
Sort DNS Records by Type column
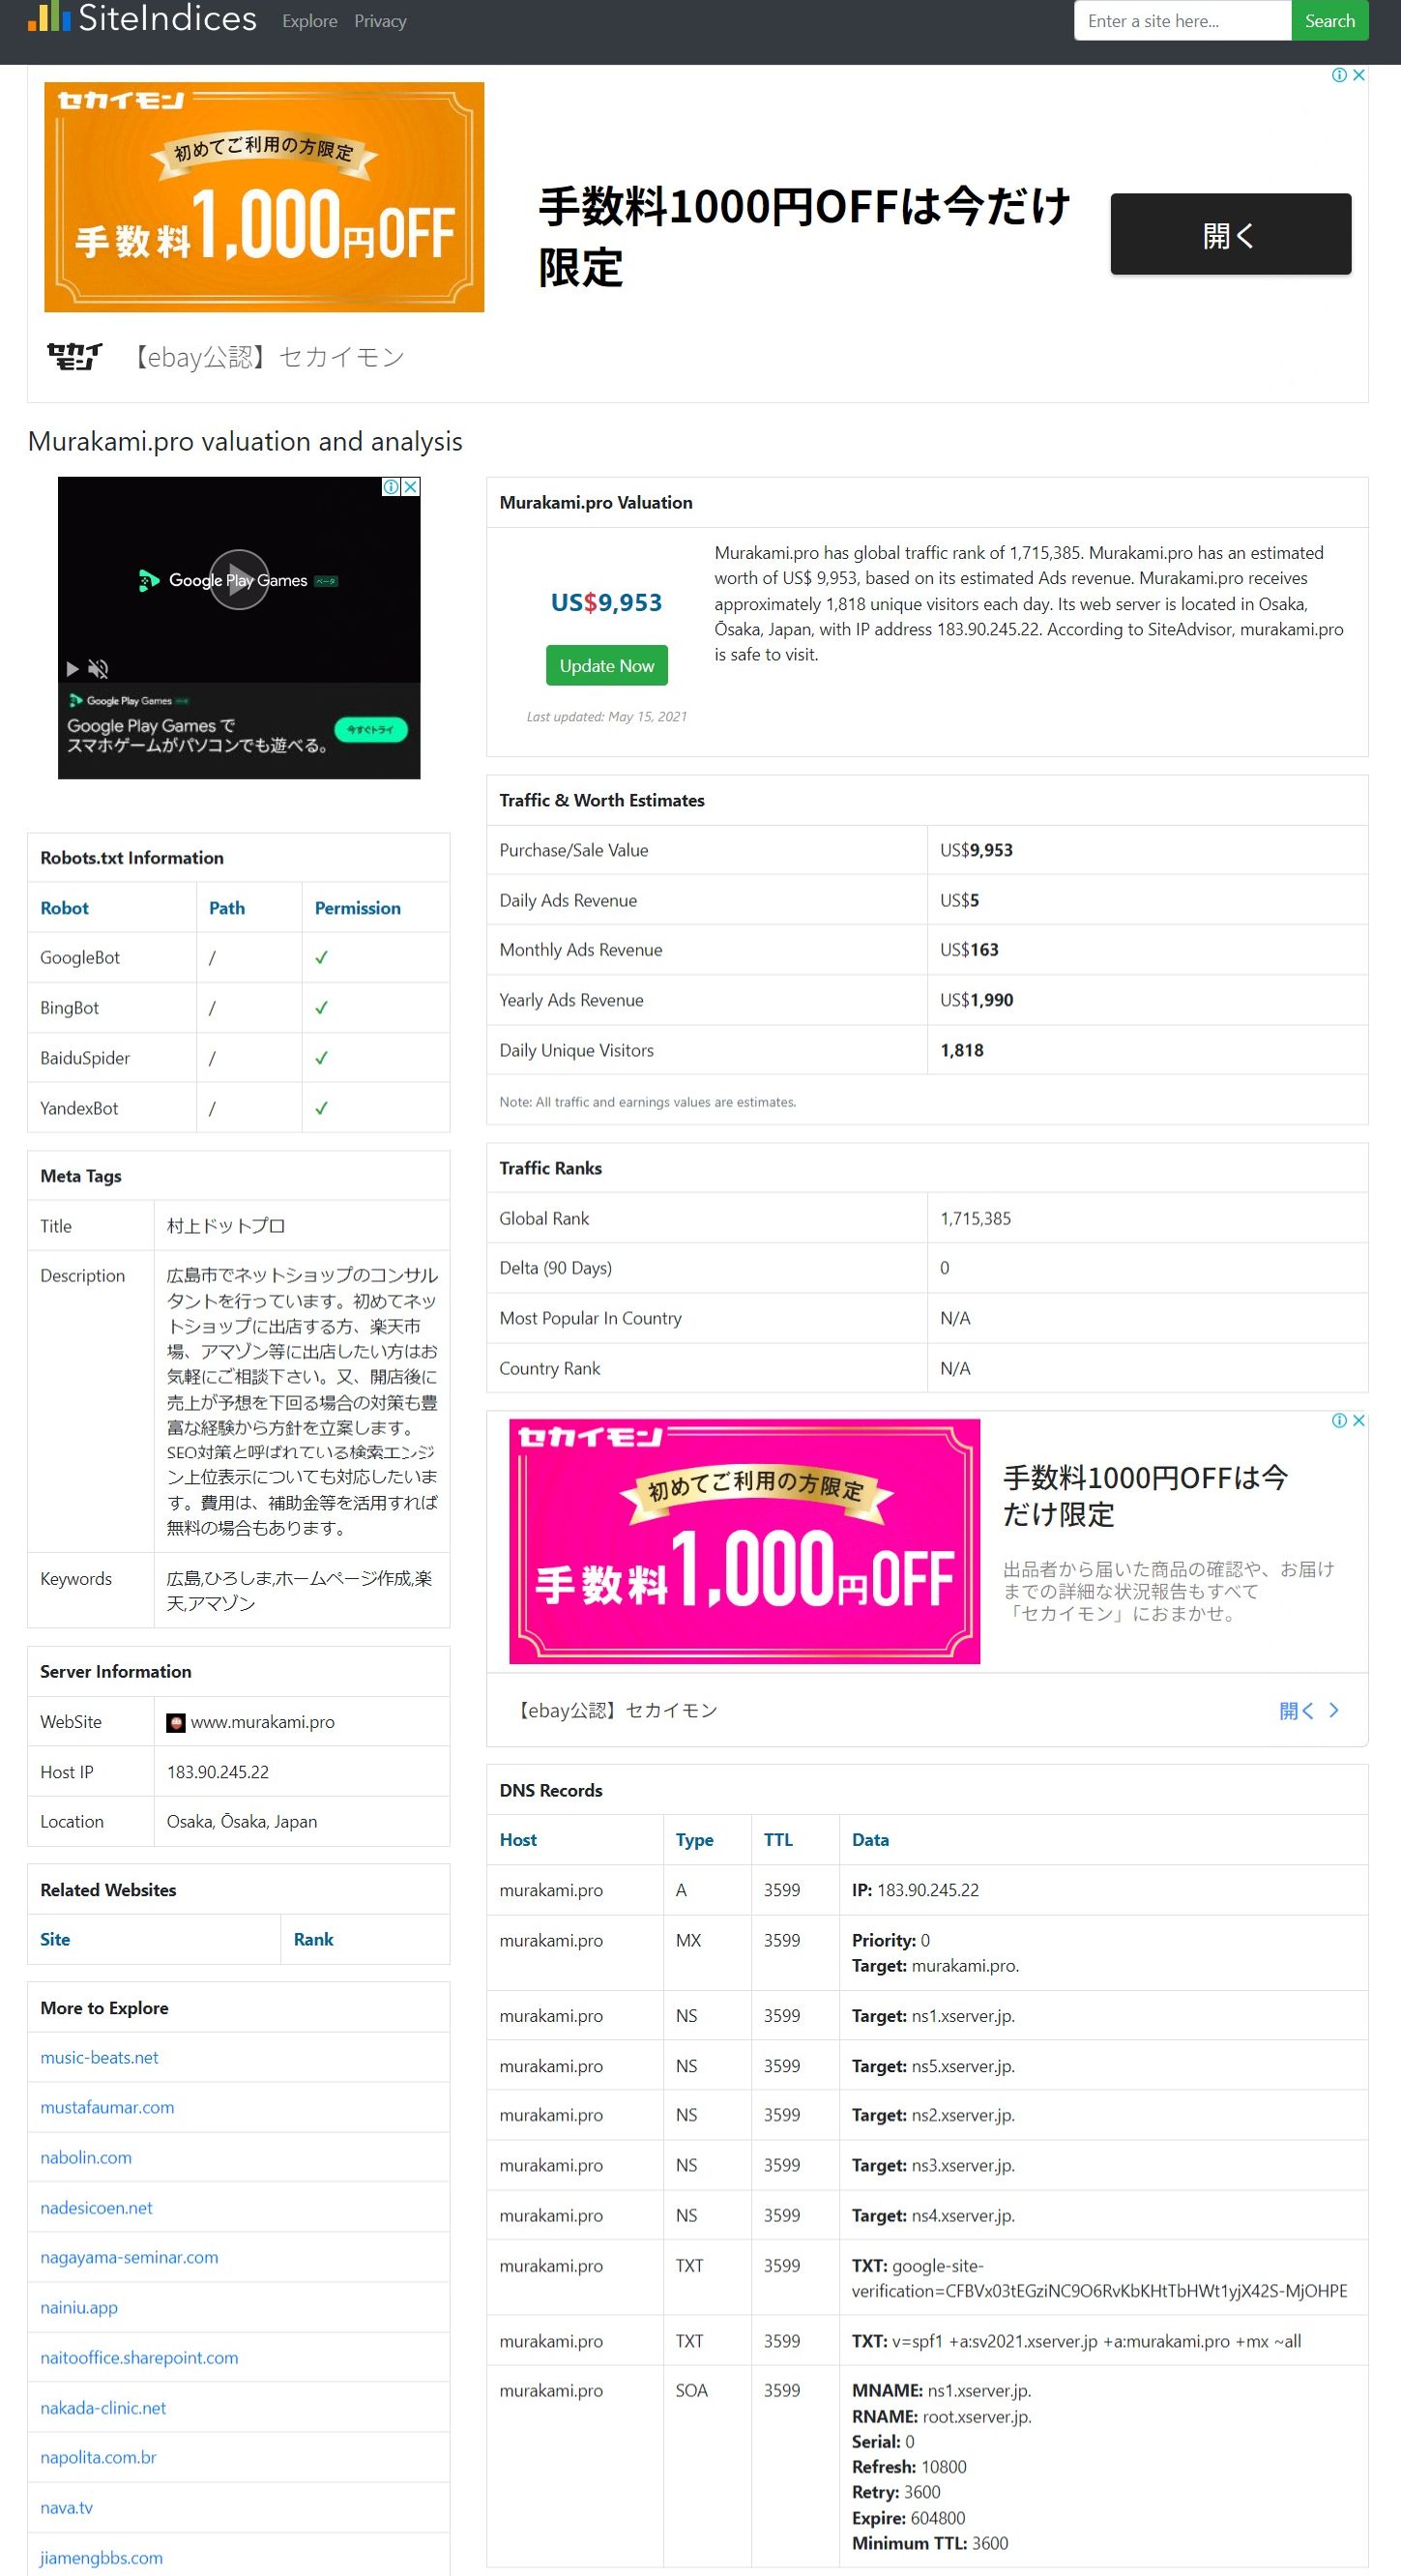694,1840
